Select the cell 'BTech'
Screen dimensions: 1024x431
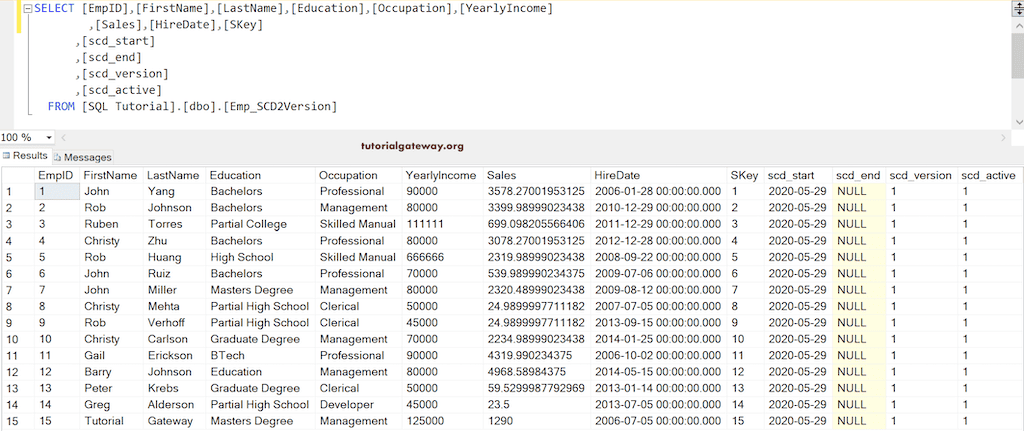(x=261, y=355)
